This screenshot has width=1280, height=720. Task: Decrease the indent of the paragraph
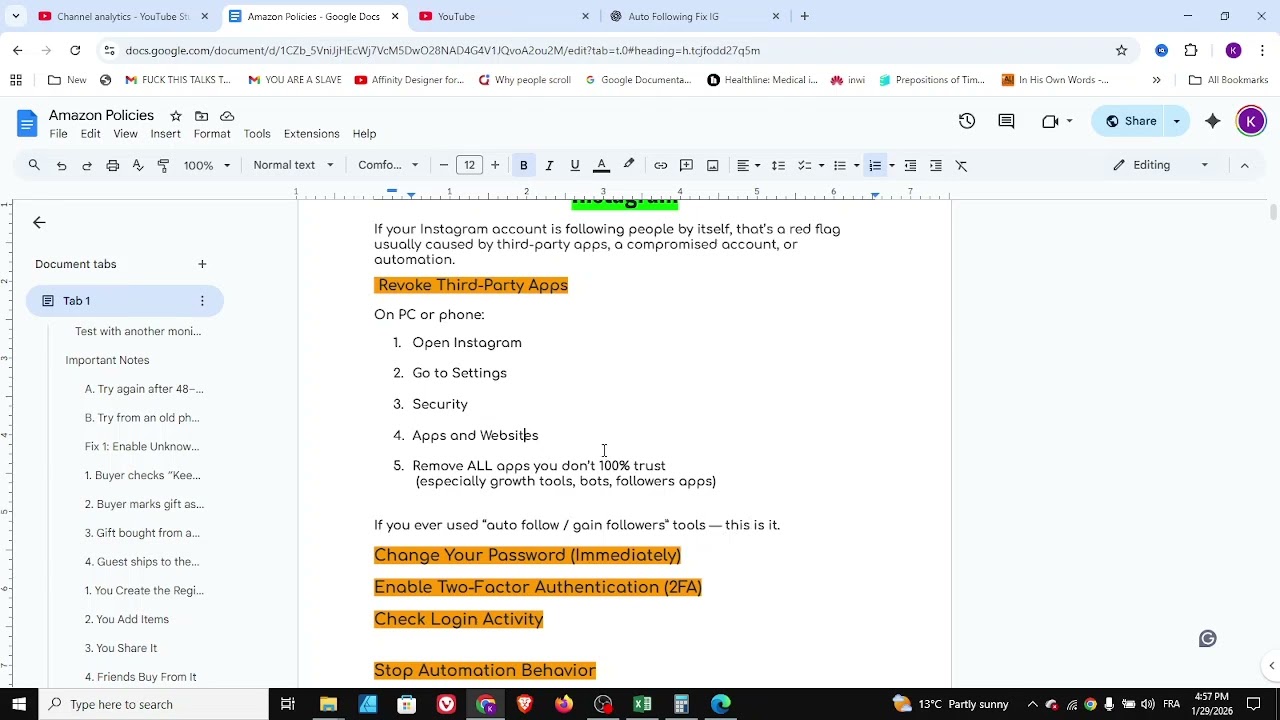(910, 165)
